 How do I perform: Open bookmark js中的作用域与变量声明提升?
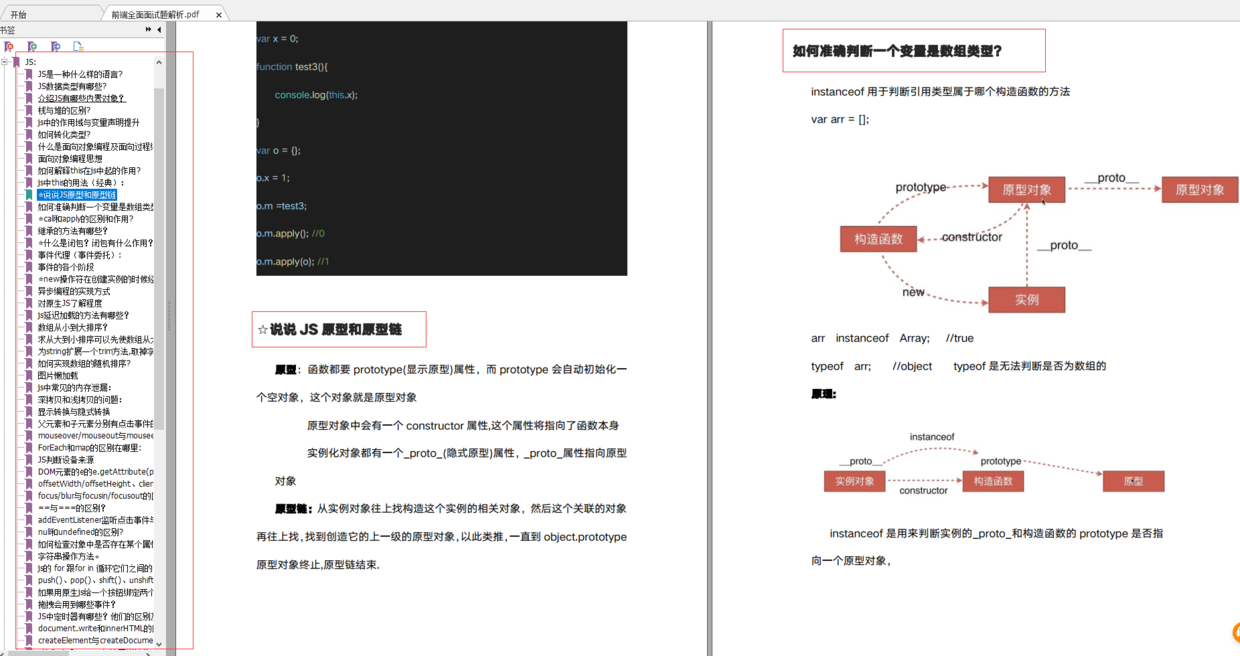[x=89, y=122]
